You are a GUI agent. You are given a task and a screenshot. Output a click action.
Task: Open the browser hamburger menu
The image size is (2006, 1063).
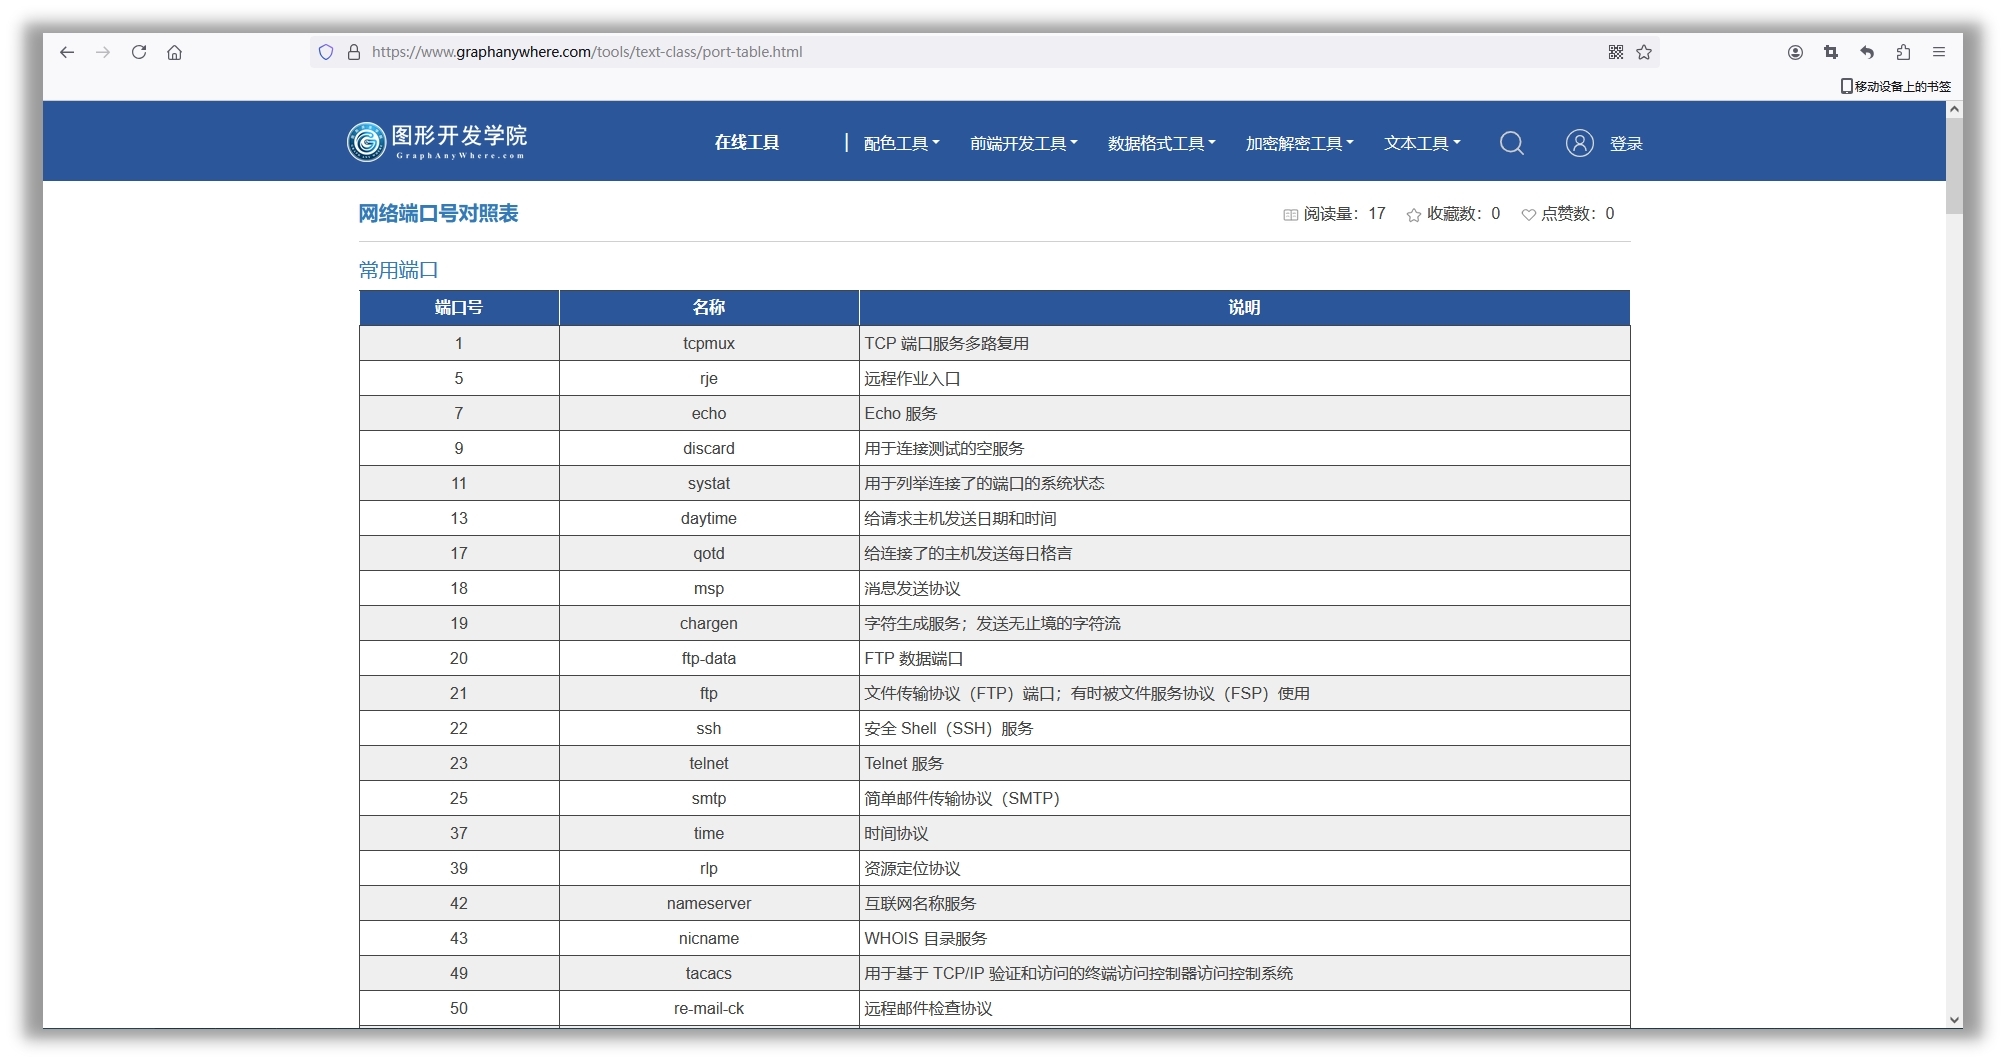[1939, 52]
